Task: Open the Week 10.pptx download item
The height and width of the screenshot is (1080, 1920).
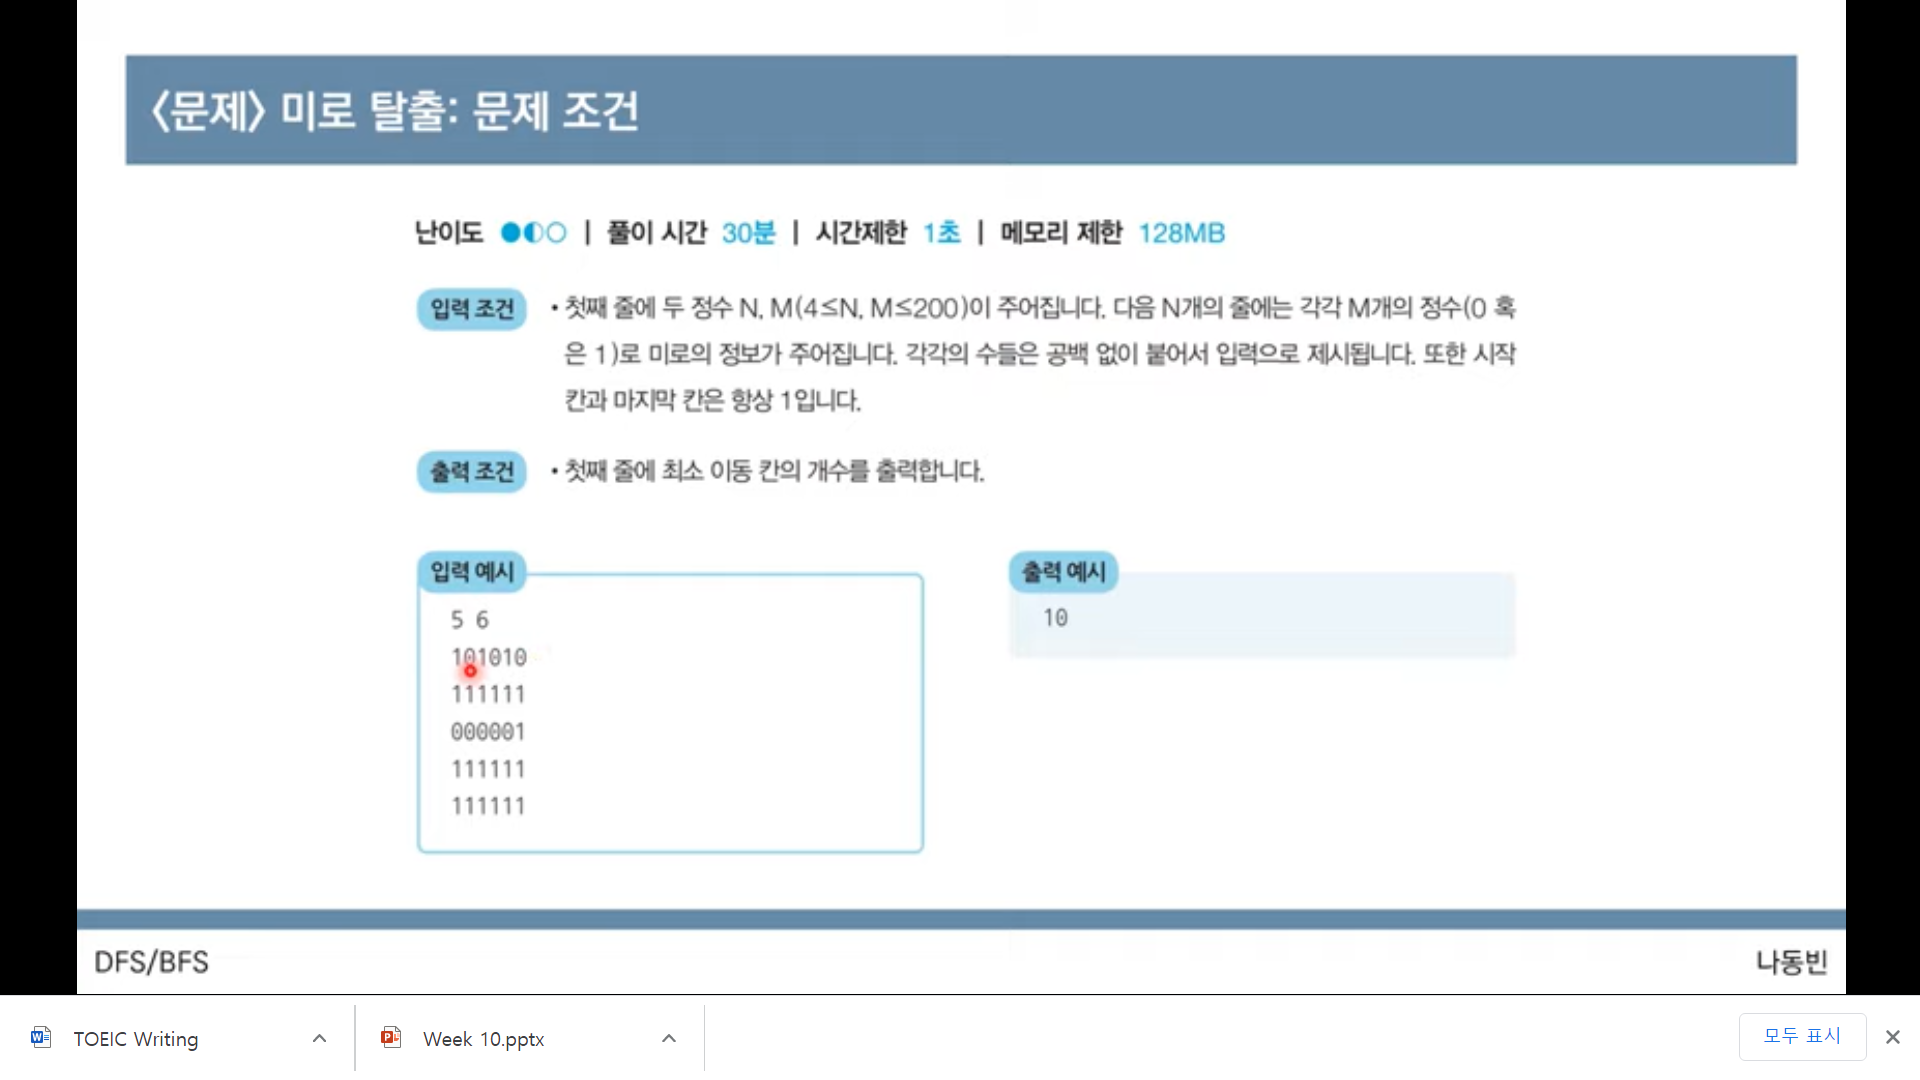Action: [x=483, y=1039]
